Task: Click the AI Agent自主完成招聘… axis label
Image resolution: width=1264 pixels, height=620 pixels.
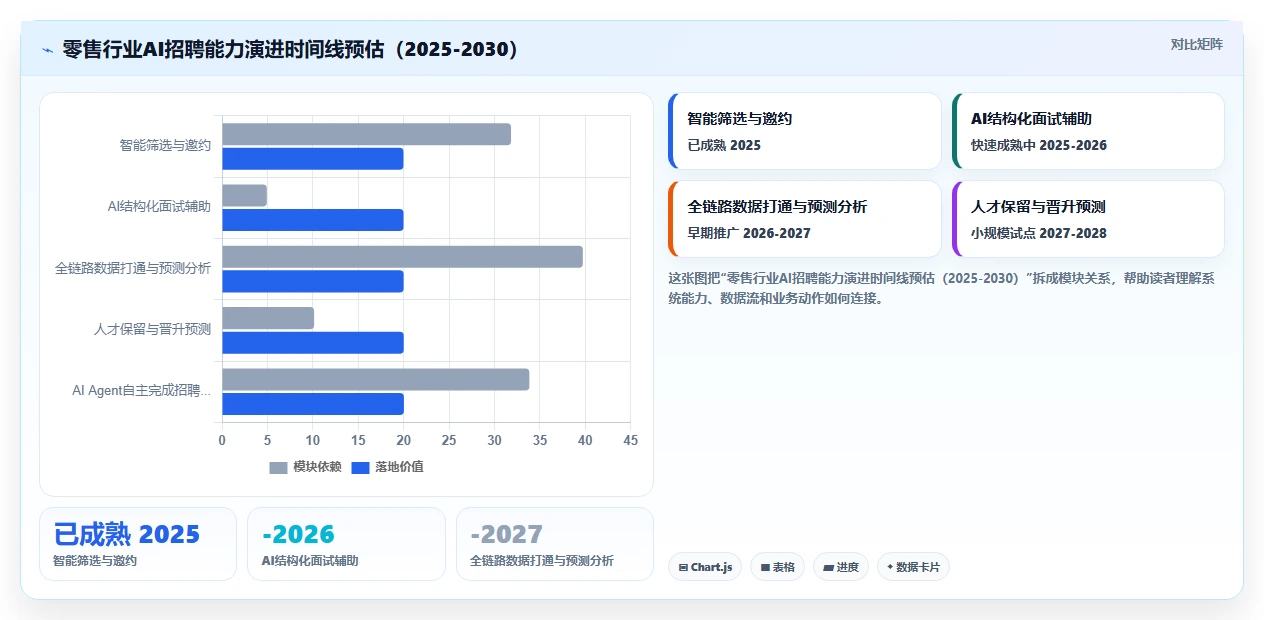Action: (x=141, y=390)
